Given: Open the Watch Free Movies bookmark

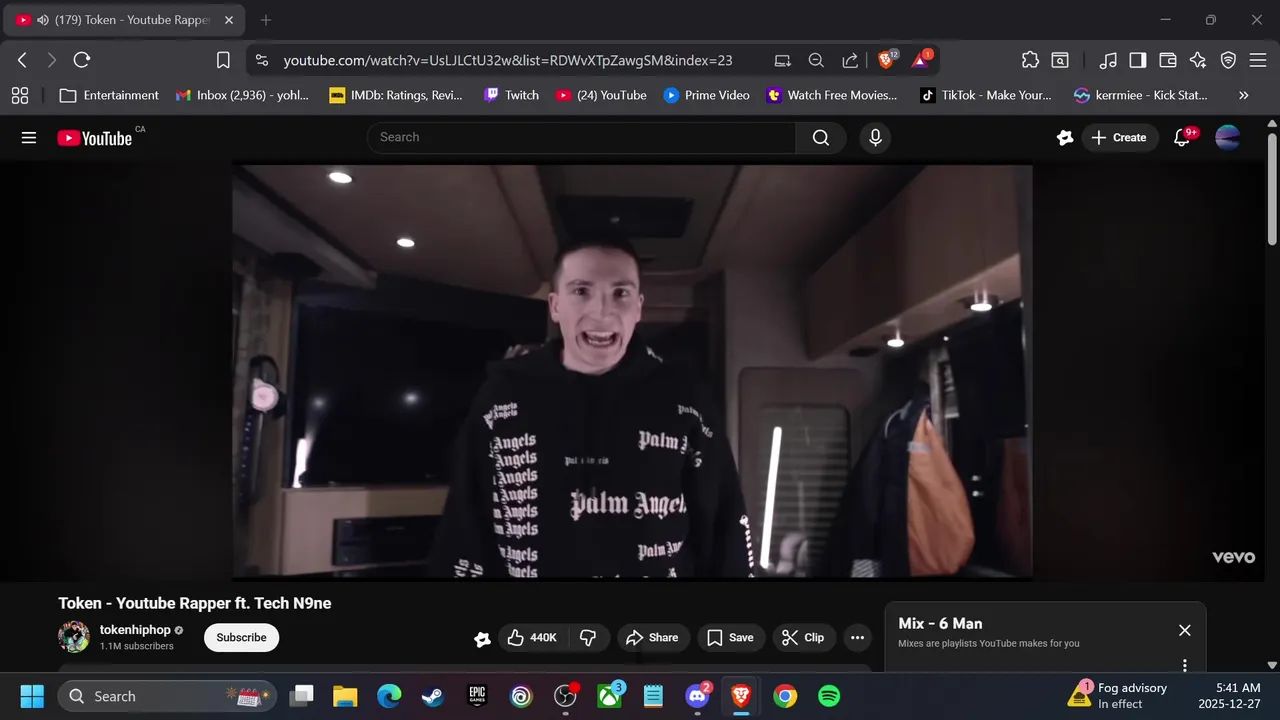Looking at the screenshot, I should [x=832, y=96].
